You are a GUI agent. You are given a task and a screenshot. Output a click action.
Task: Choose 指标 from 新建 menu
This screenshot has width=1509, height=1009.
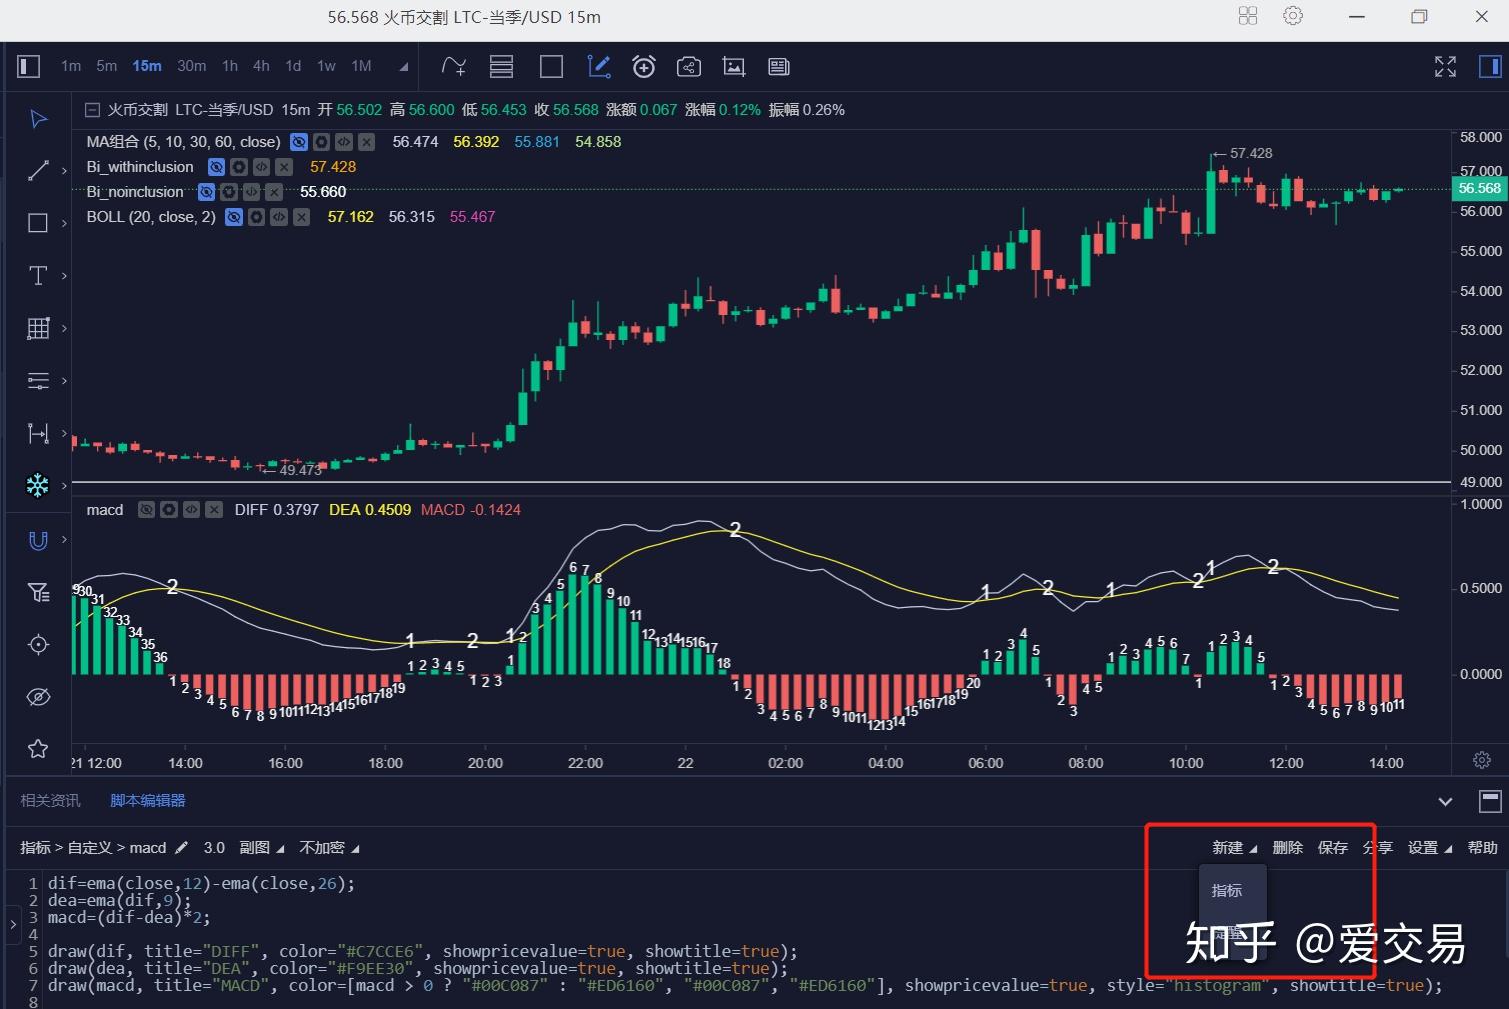click(x=1227, y=890)
